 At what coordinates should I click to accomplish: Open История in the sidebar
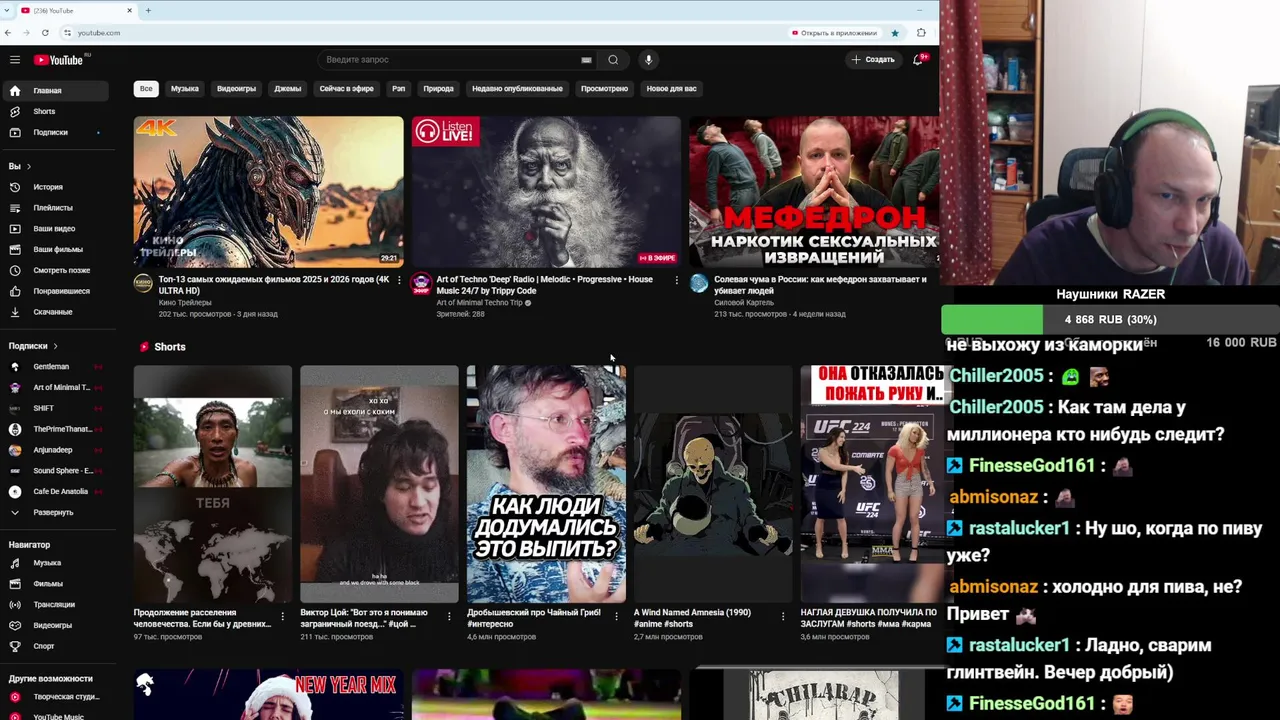tap(54, 187)
